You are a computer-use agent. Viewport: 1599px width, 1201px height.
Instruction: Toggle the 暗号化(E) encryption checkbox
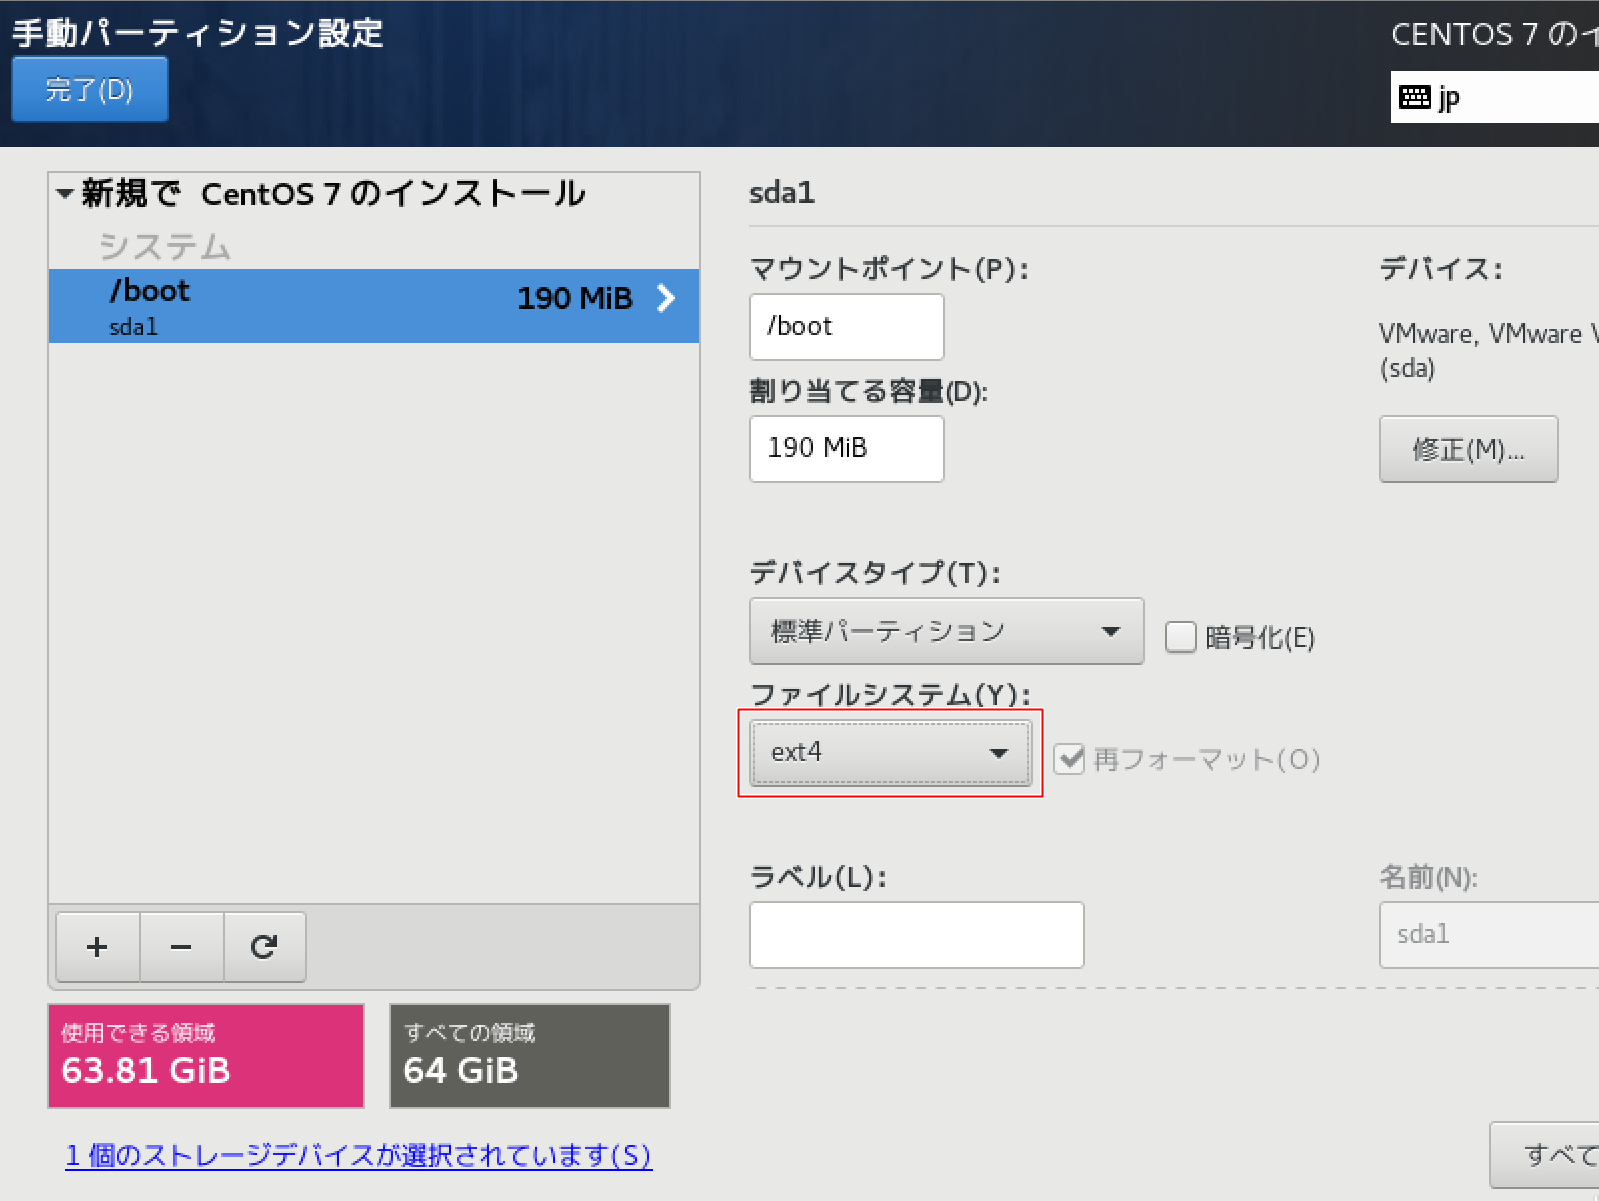1181,637
